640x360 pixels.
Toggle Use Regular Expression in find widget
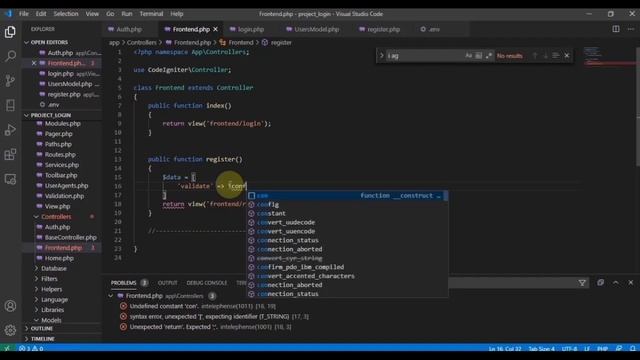[x=488, y=56]
